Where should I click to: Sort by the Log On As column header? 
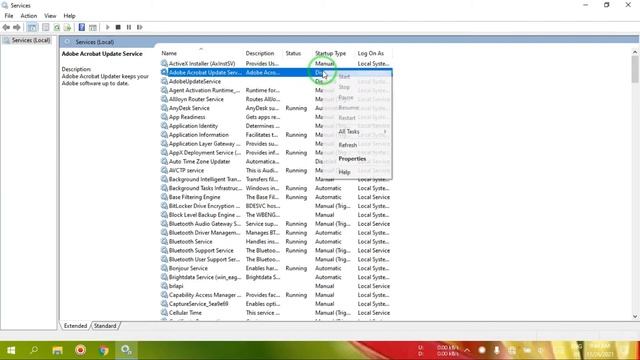click(371, 53)
